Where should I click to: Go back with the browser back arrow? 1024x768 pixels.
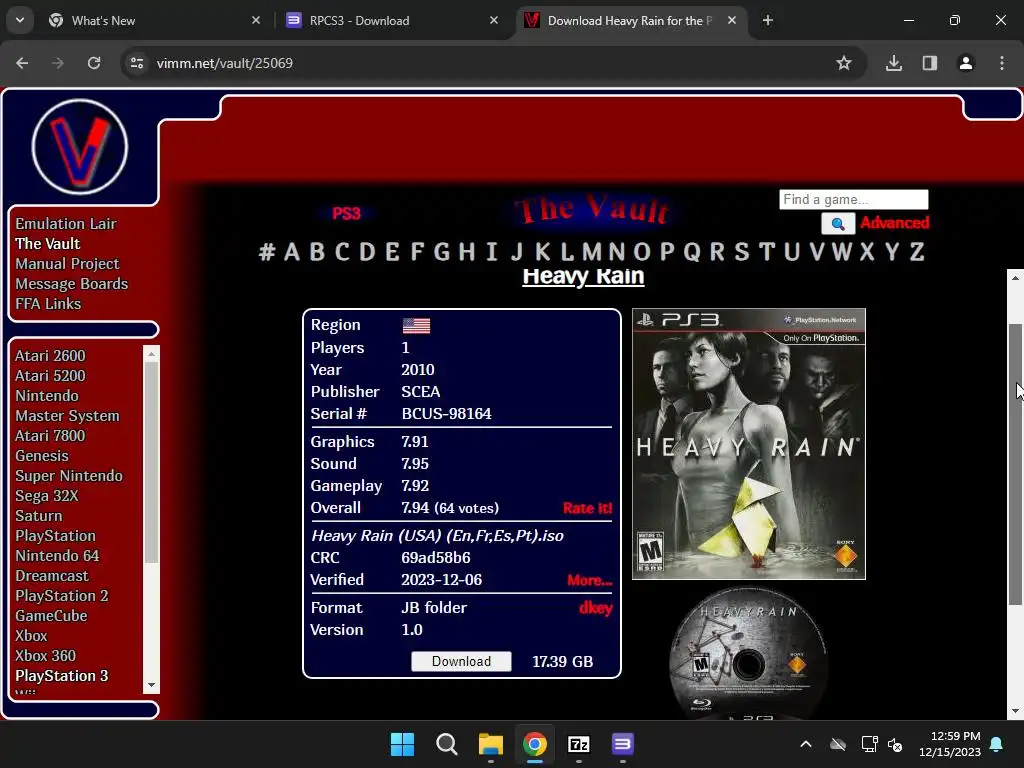tap(22, 63)
